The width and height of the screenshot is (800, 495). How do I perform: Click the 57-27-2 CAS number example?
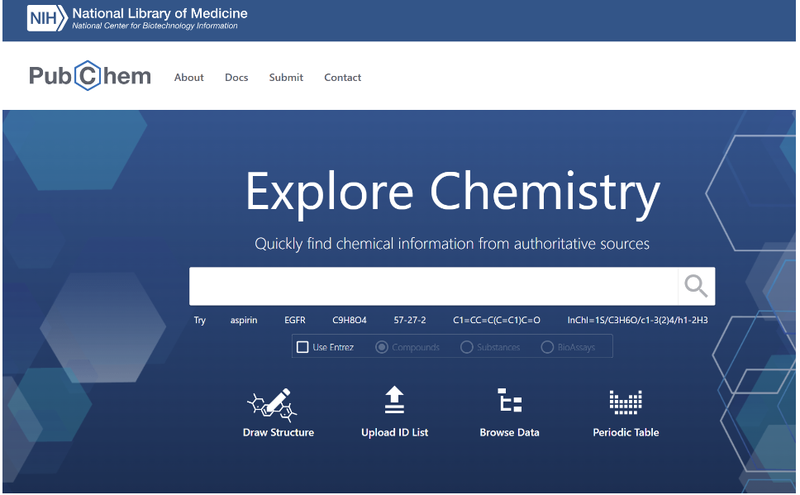(410, 320)
